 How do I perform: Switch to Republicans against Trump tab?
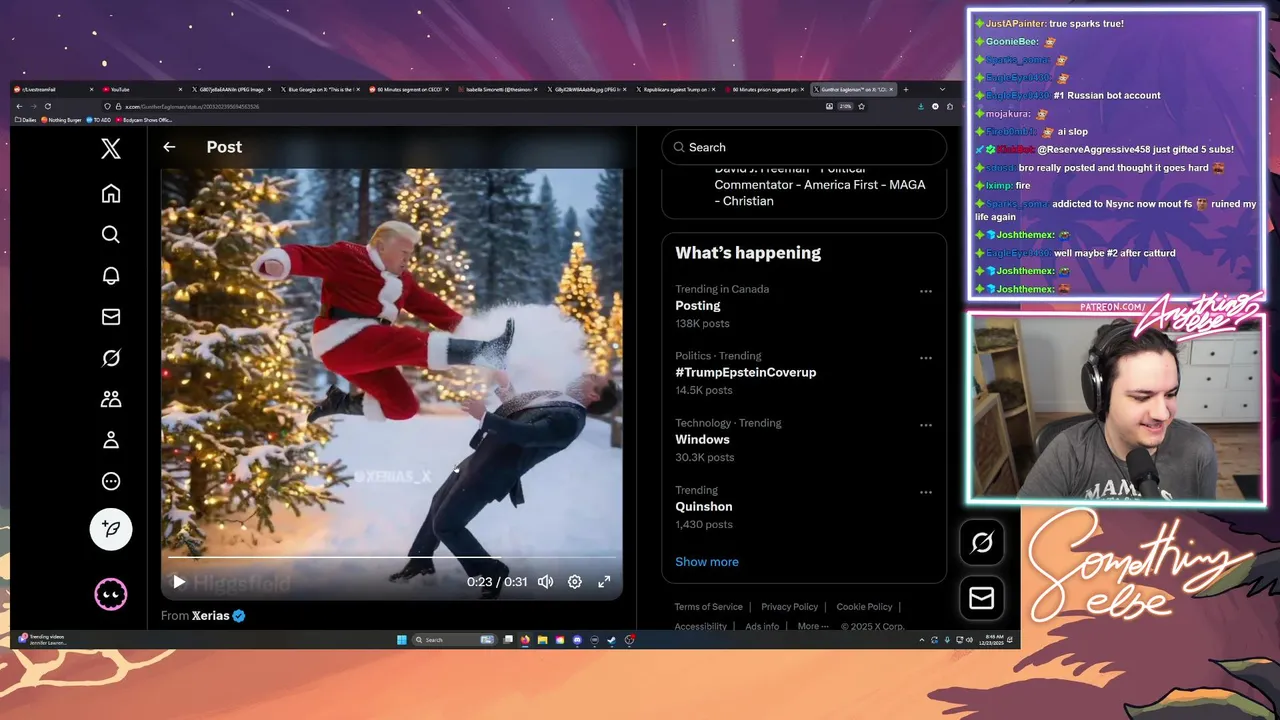677,89
